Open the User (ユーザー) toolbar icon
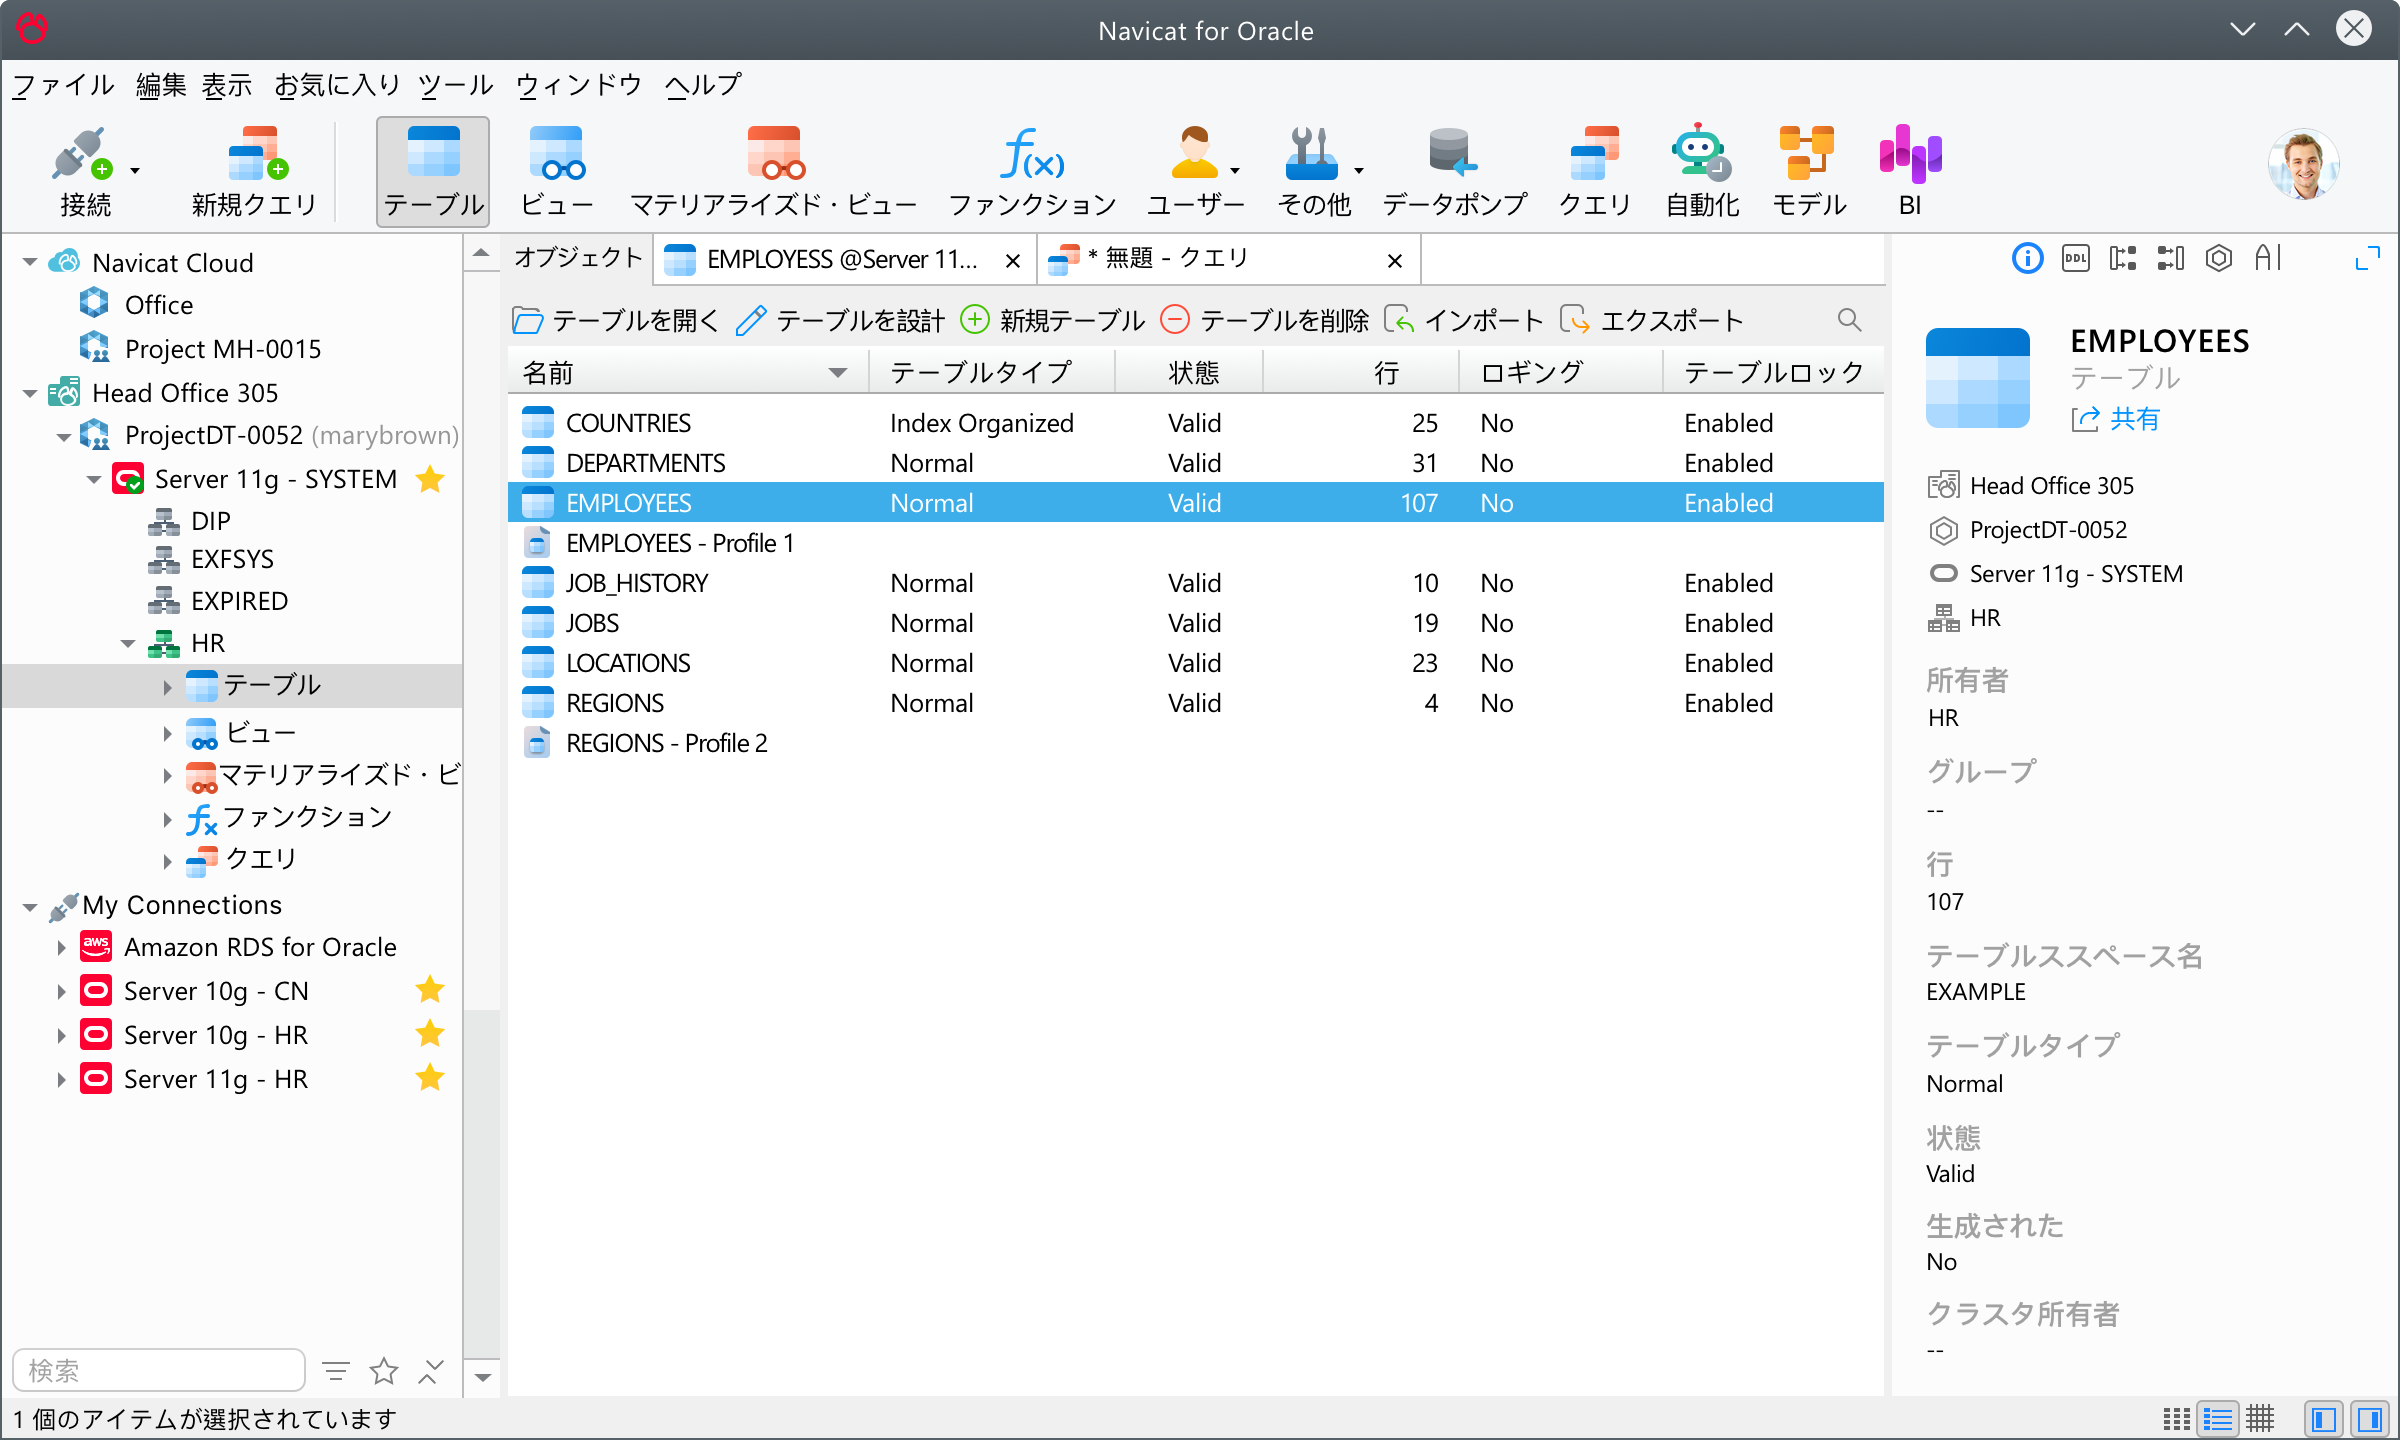2400x1440 pixels. click(1194, 172)
